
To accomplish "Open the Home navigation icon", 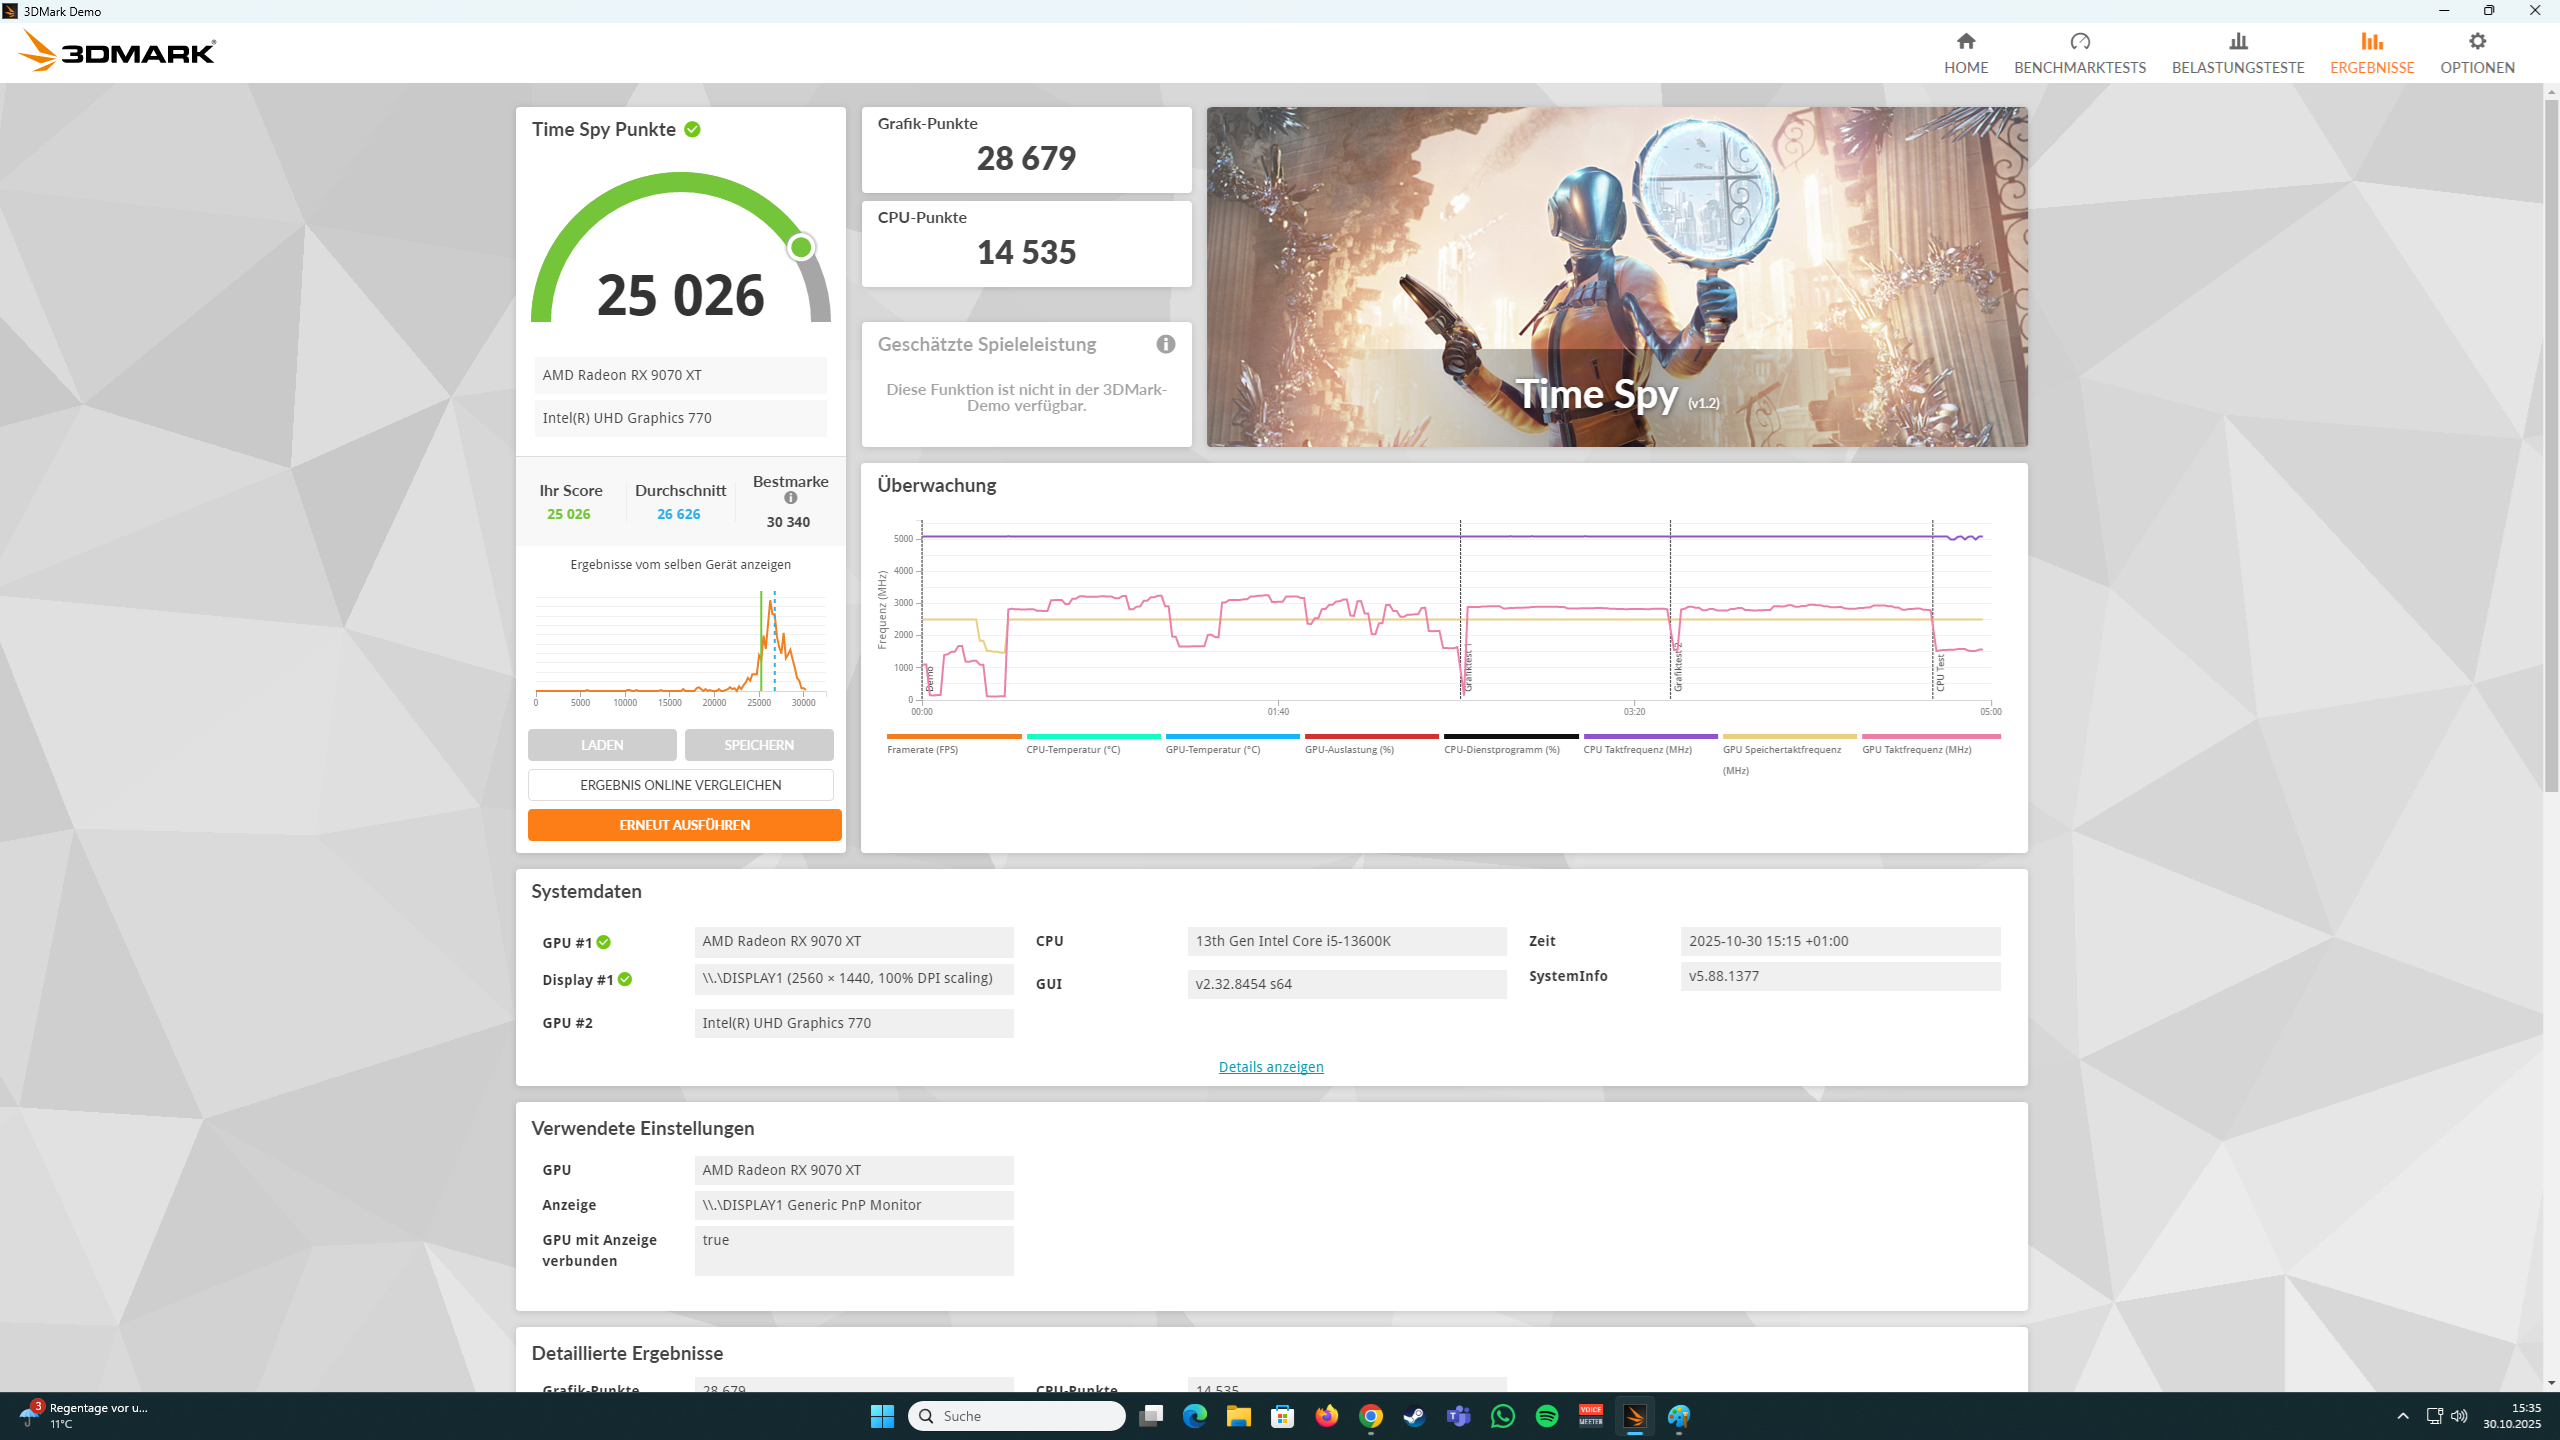I will [1965, 42].
